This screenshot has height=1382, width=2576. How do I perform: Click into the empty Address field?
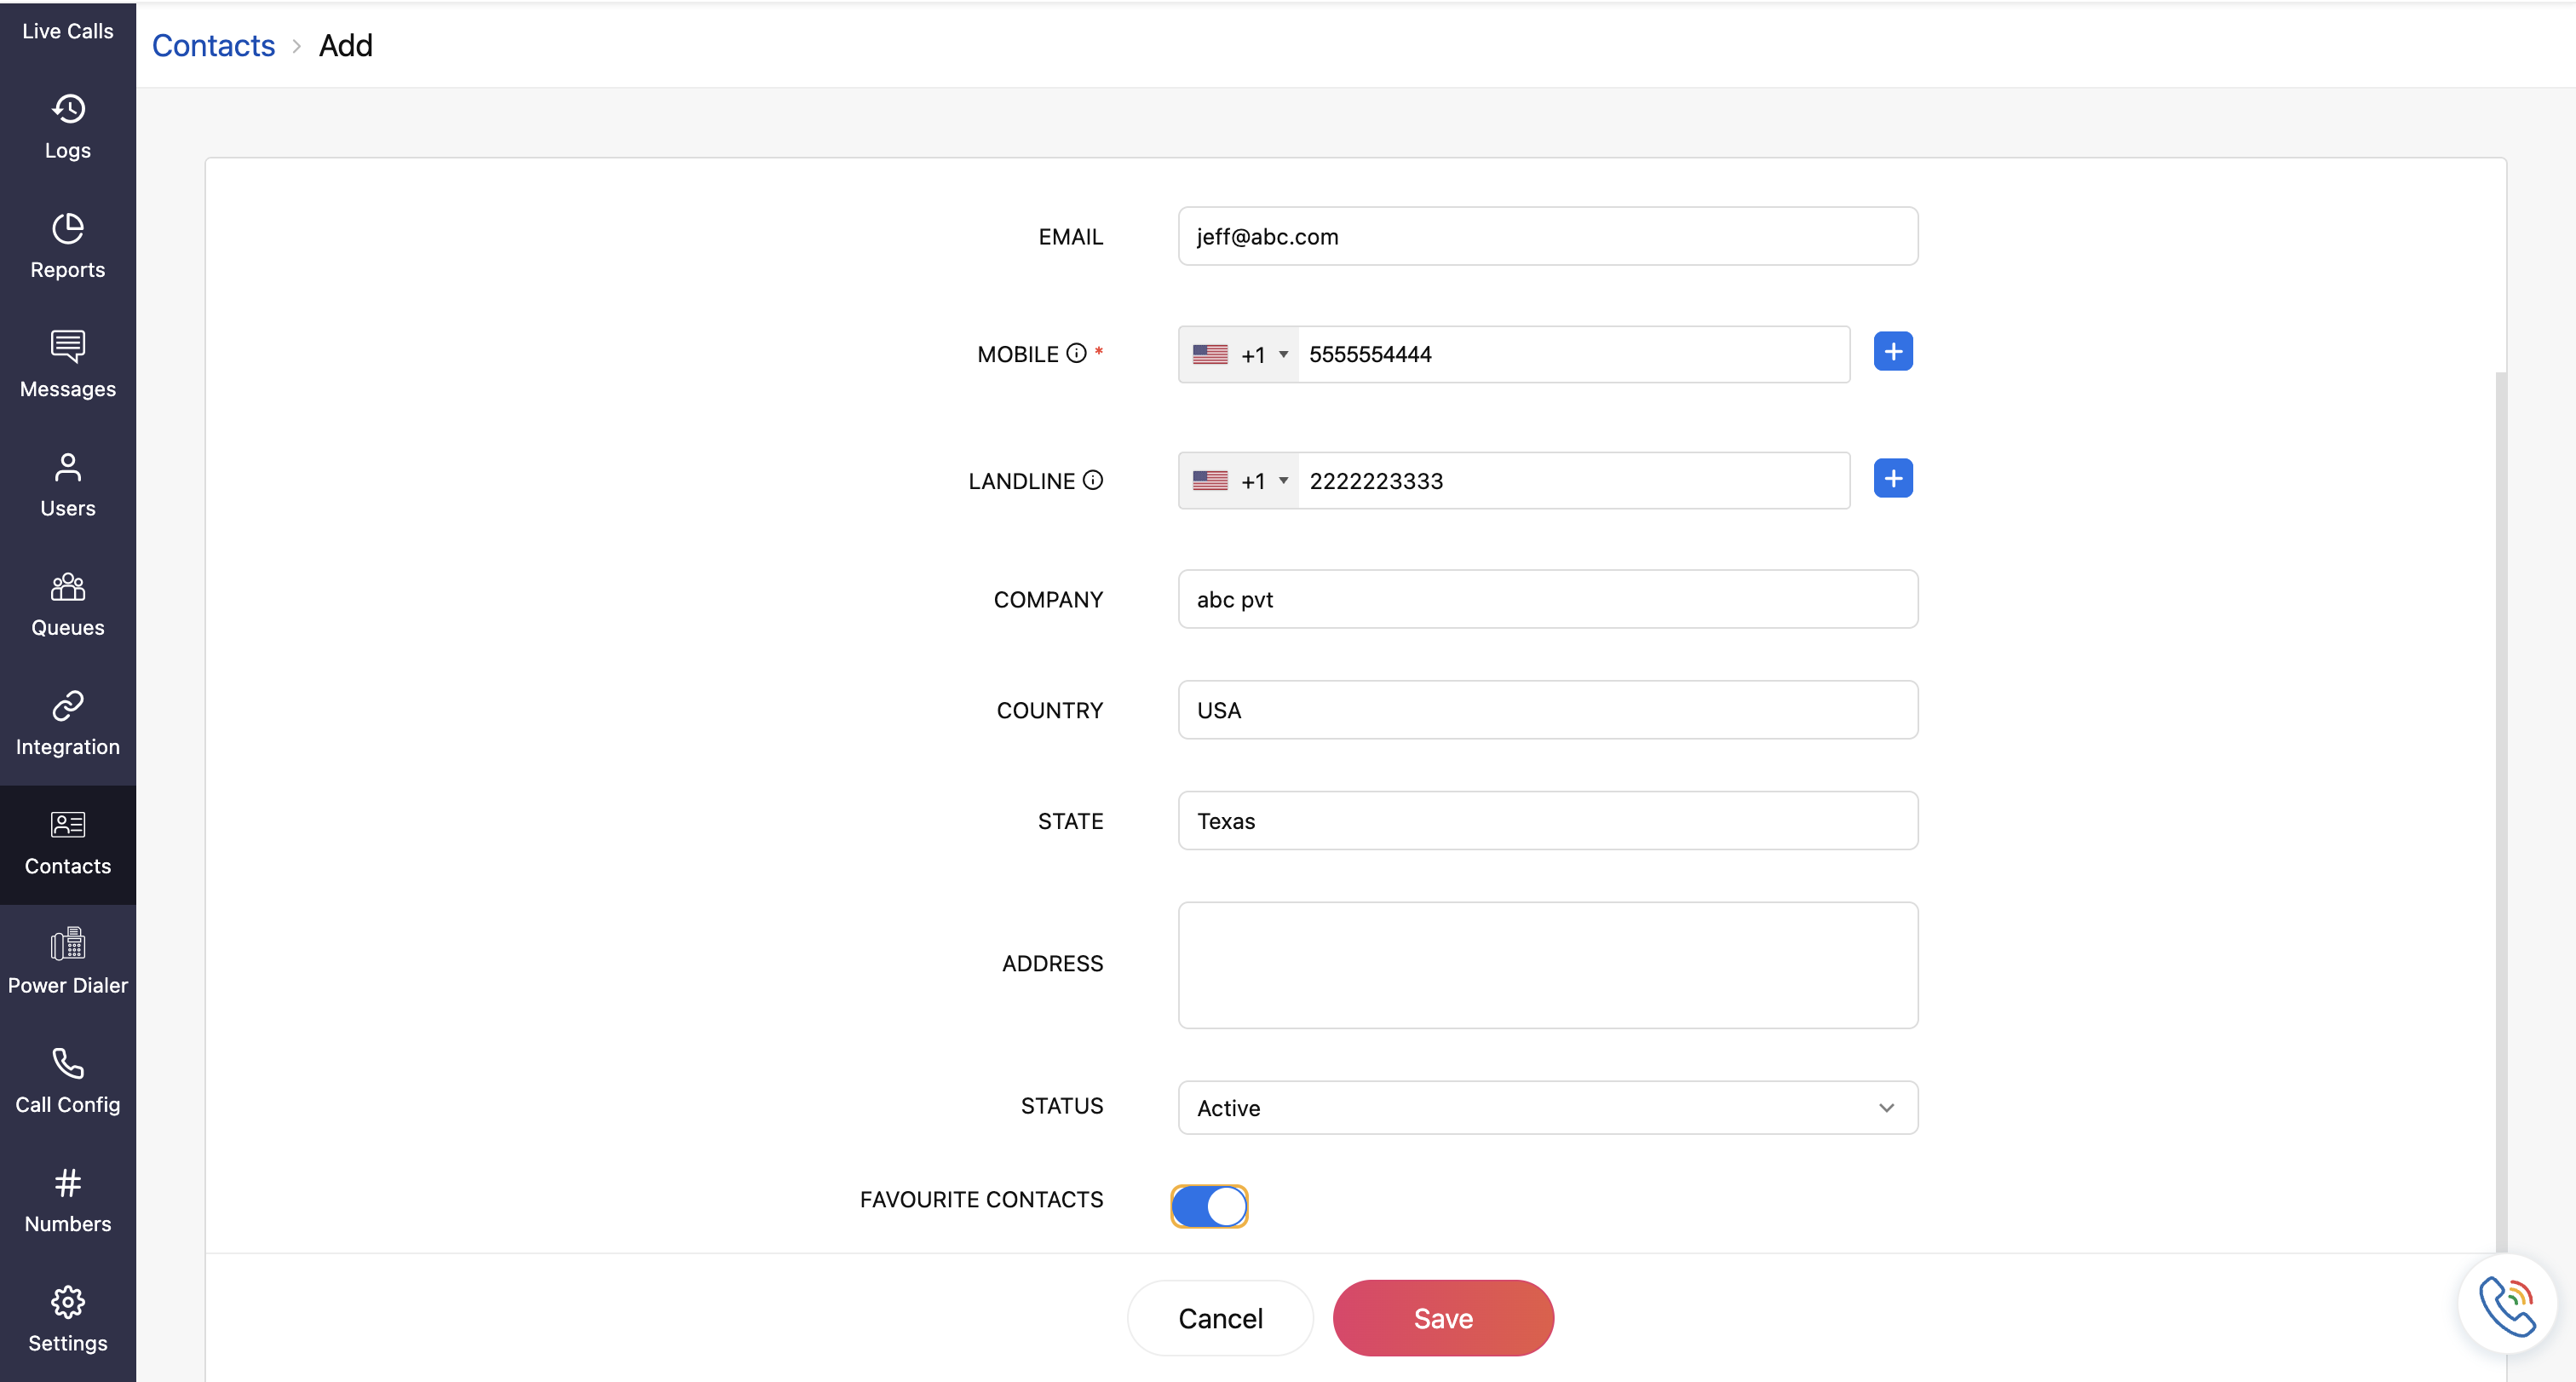[1547, 965]
